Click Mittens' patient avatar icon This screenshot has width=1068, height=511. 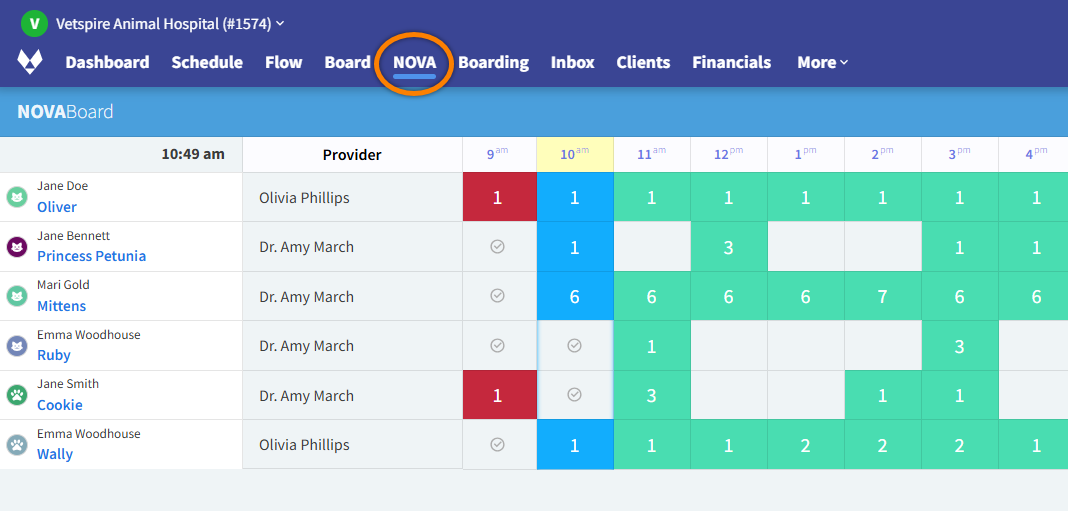coord(17,296)
